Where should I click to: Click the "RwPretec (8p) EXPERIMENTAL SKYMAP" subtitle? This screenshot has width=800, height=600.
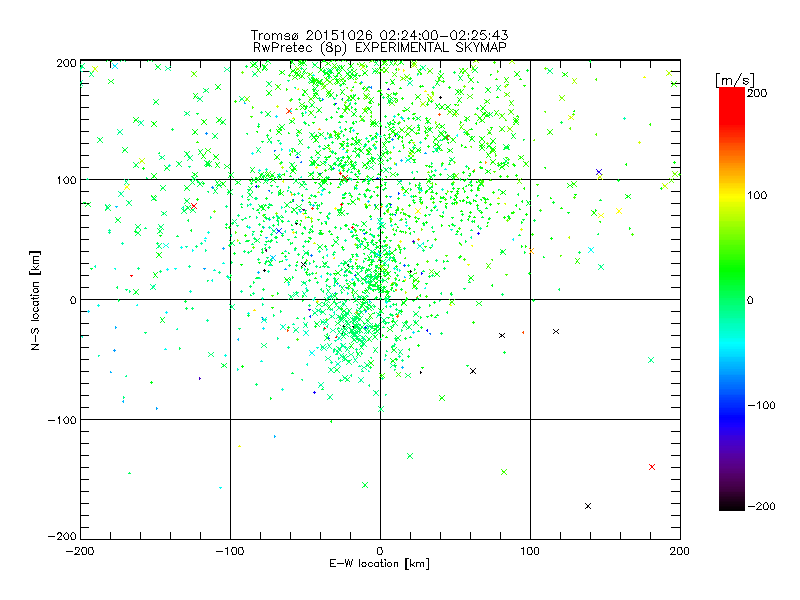380,47
